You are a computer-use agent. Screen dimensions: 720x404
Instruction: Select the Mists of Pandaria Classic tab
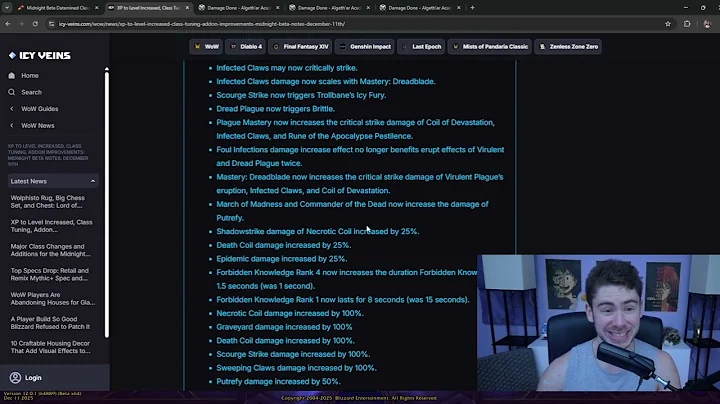coord(489,46)
